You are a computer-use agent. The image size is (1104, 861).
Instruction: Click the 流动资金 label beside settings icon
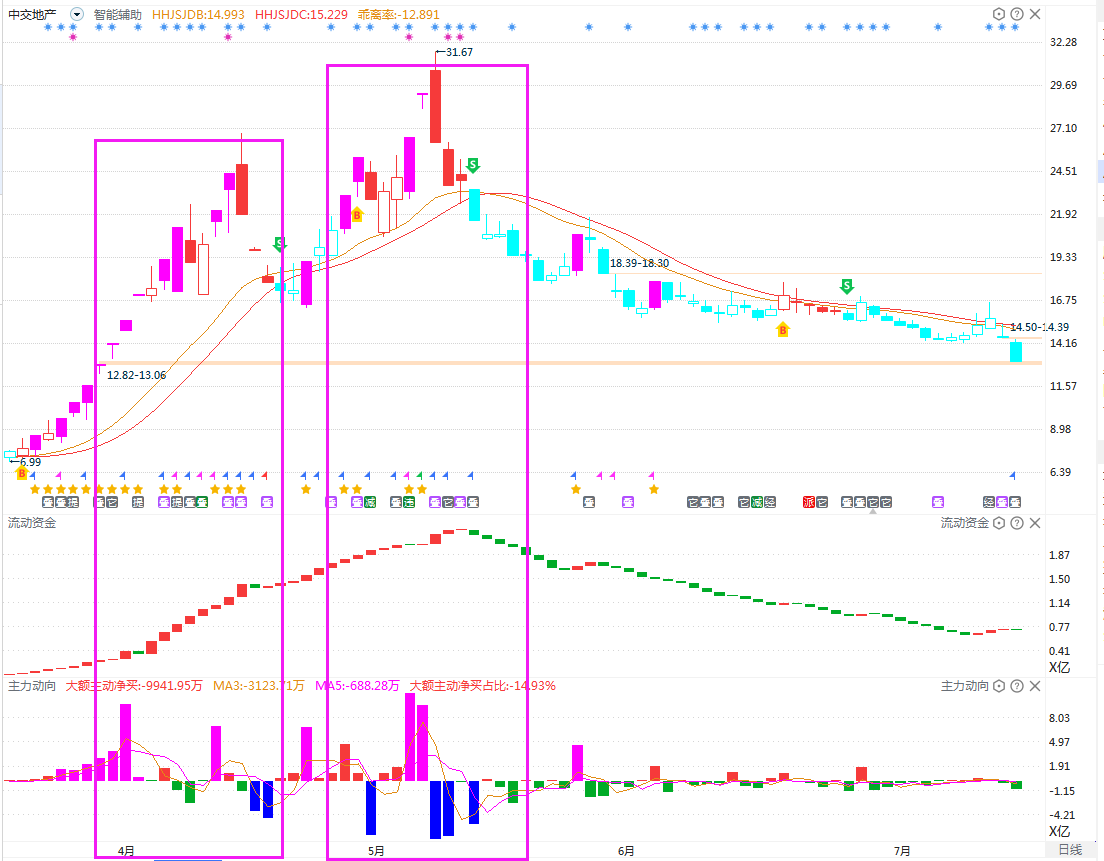click(x=965, y=523)
